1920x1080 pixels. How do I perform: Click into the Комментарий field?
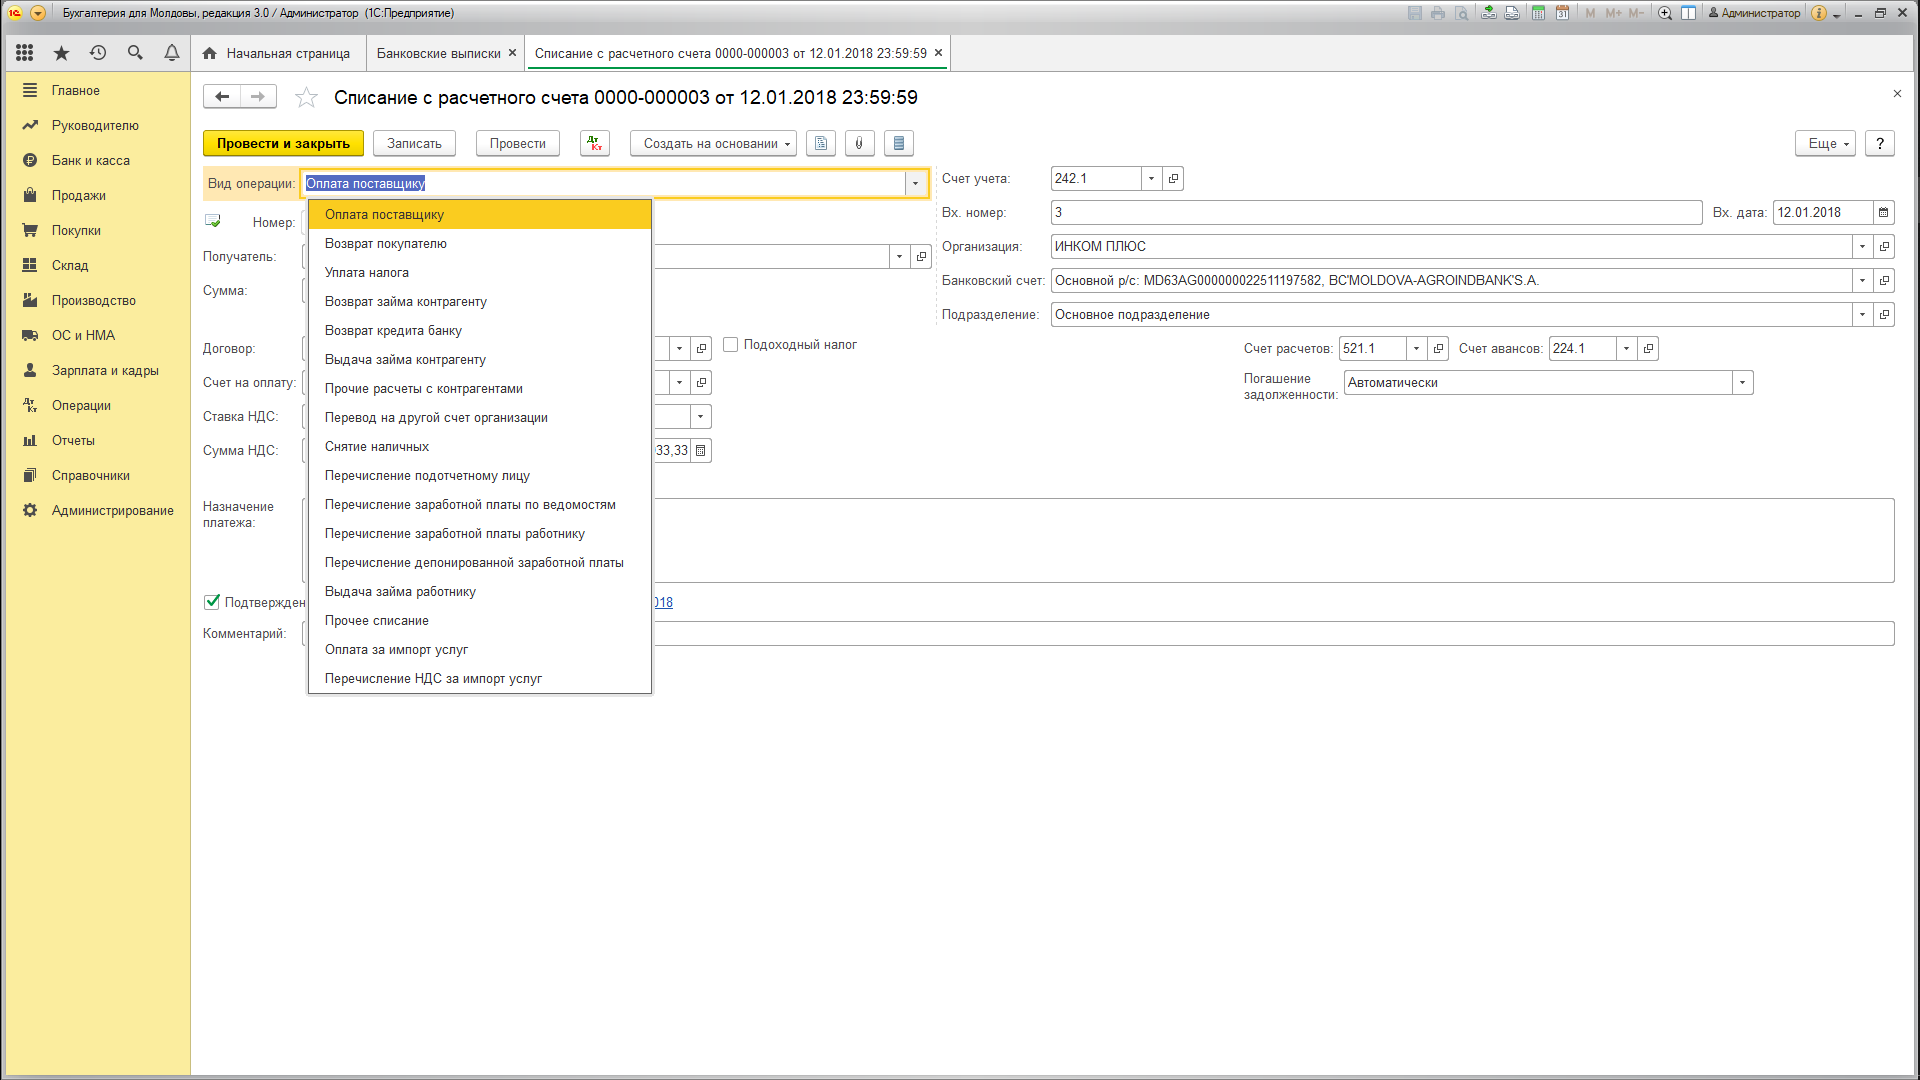click(1100, 633)
